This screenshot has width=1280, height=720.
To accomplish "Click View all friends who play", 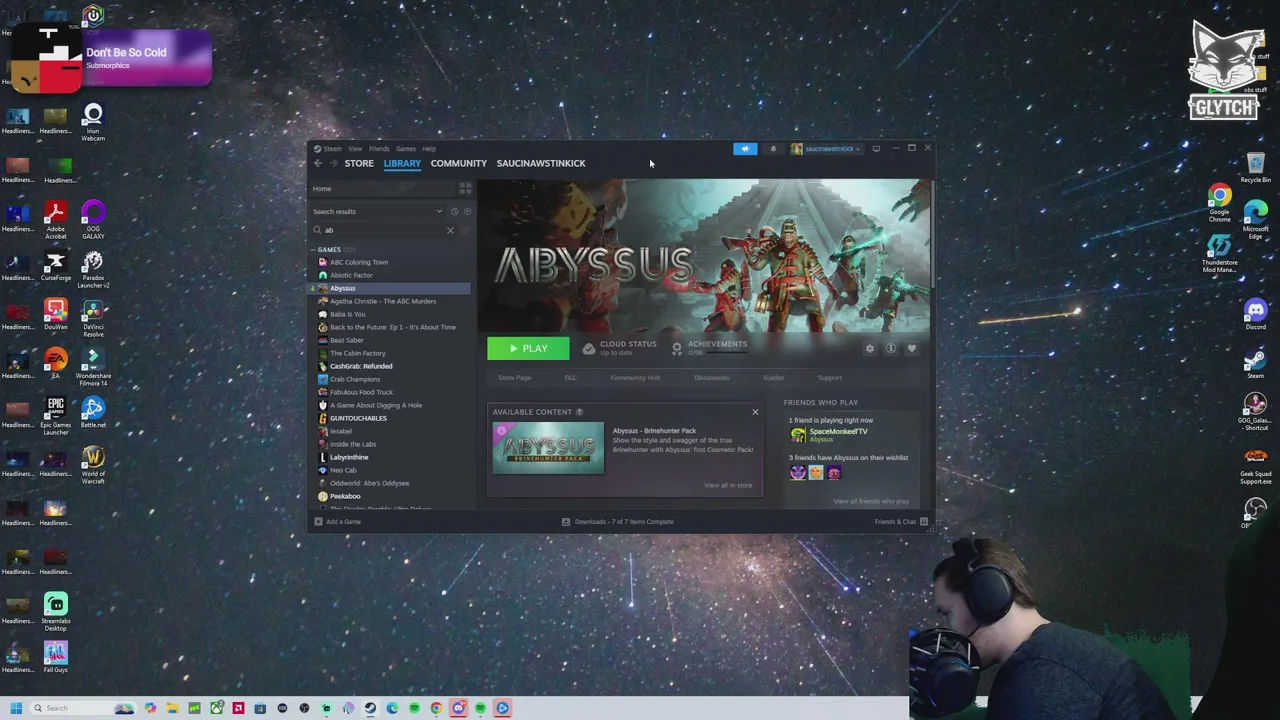I will pyautogui.click(x=871, y=501).
